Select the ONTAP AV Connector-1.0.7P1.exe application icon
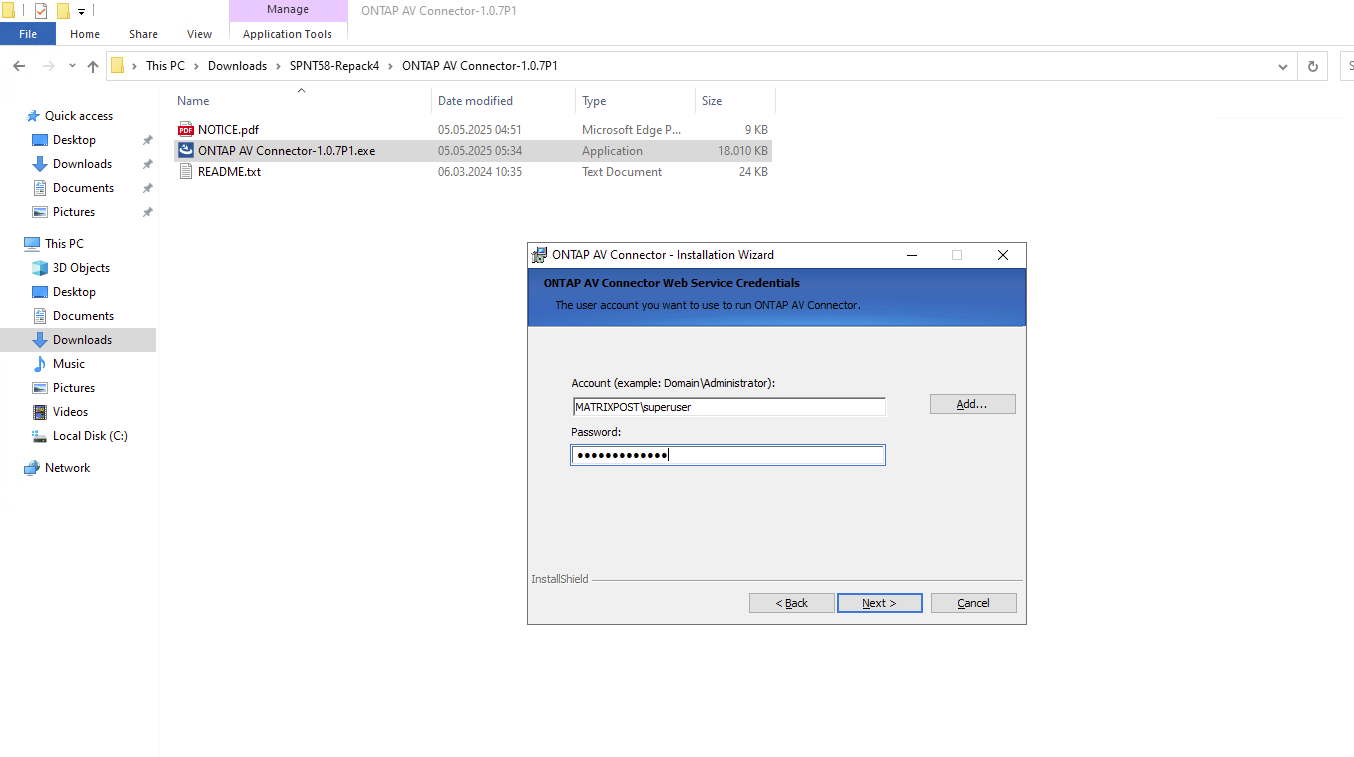1354x757 pixels. (185, 151)
